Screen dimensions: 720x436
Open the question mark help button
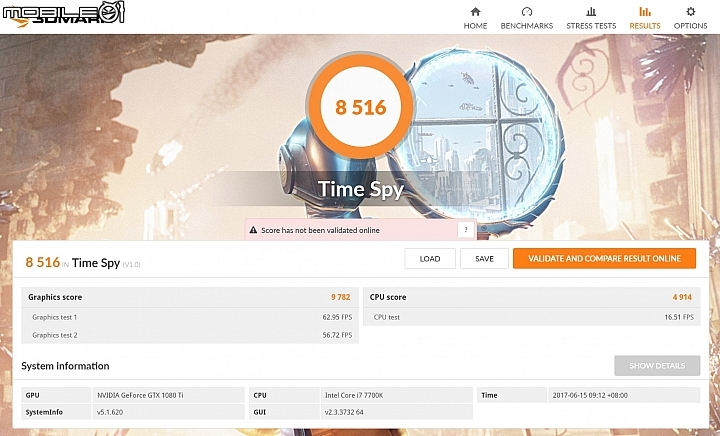[x=466, y=230]
